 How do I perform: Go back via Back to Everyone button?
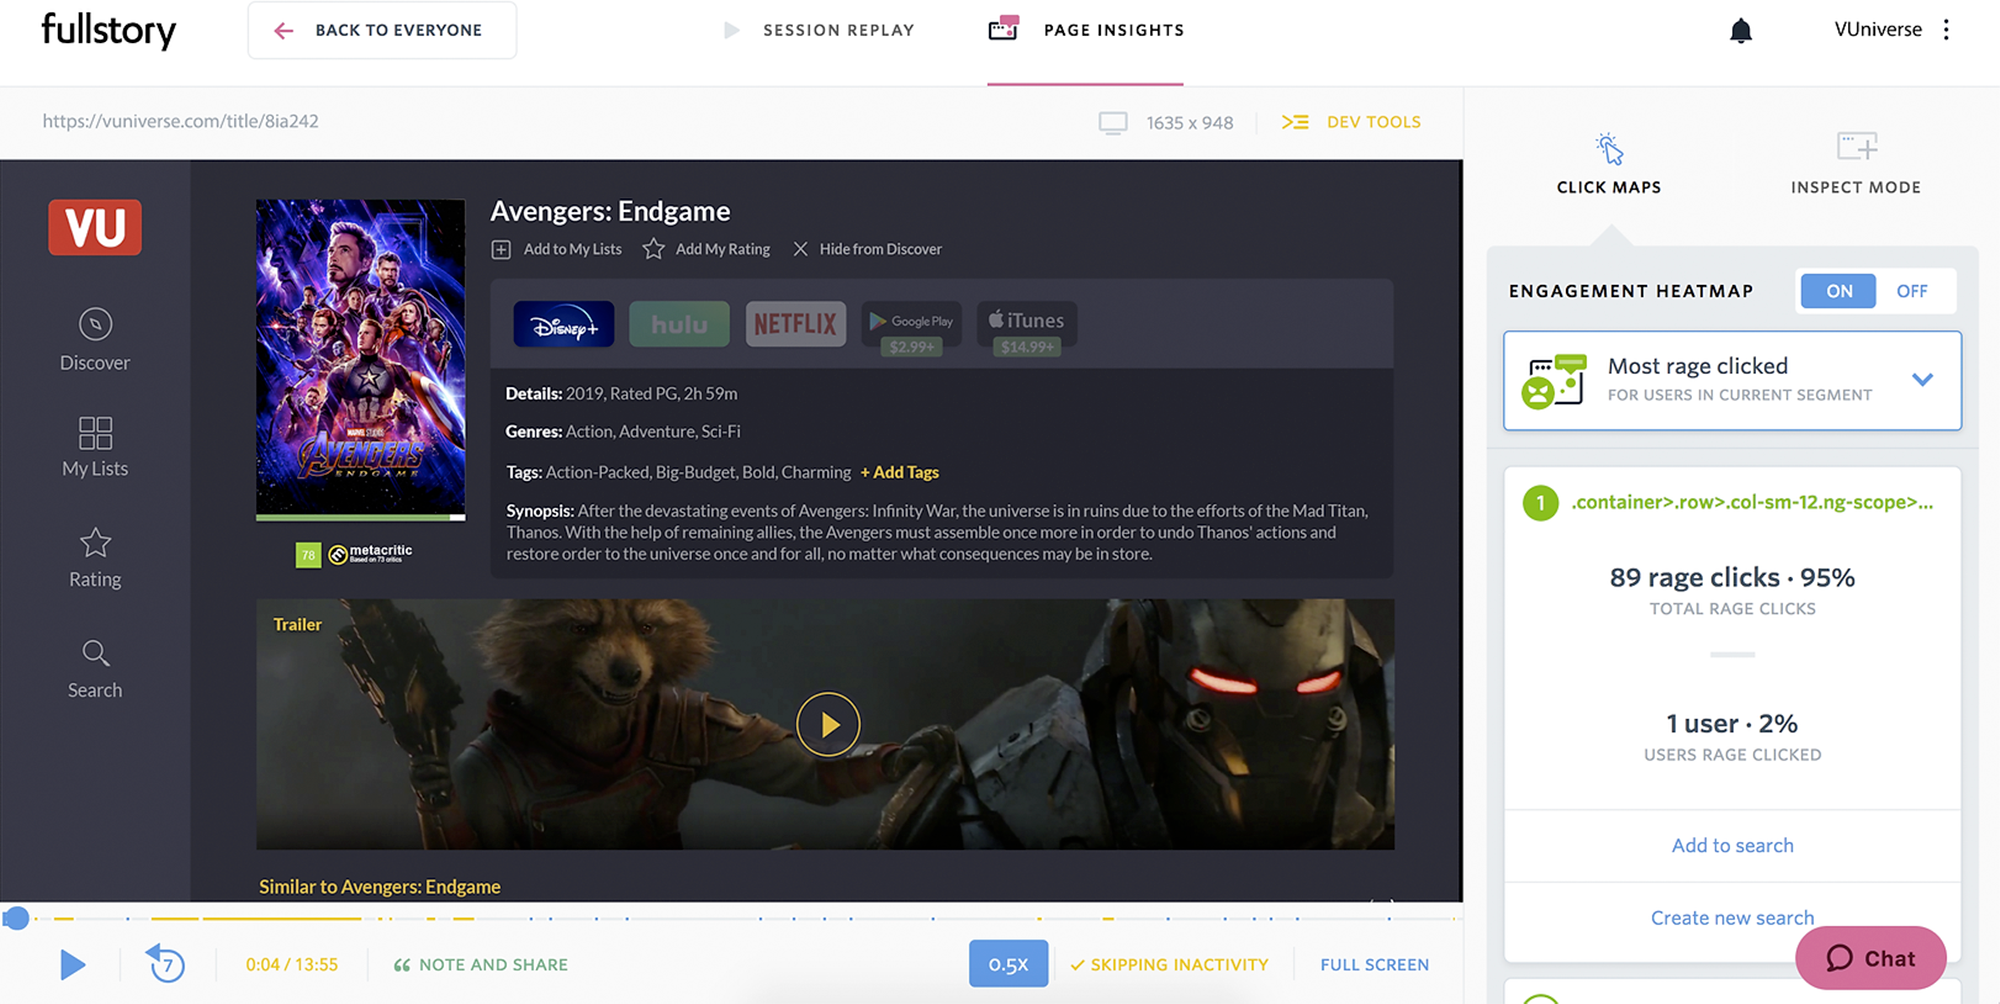[x=382, y=30]
